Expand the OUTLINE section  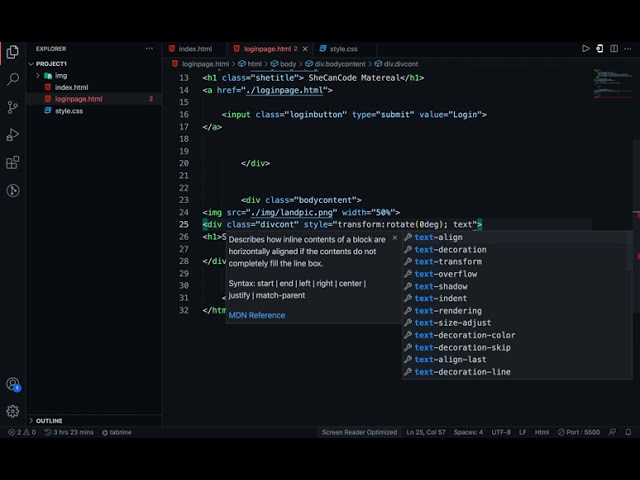94,421
